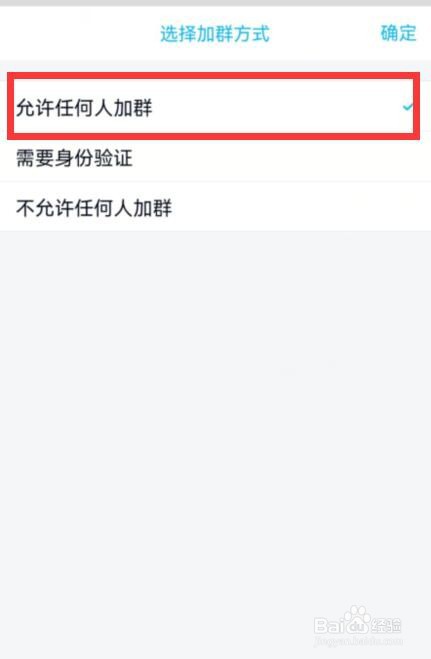This screenshot has height=659, width=431.
Task: Select the 需要身份验证 option
Action: coord(216,158)
